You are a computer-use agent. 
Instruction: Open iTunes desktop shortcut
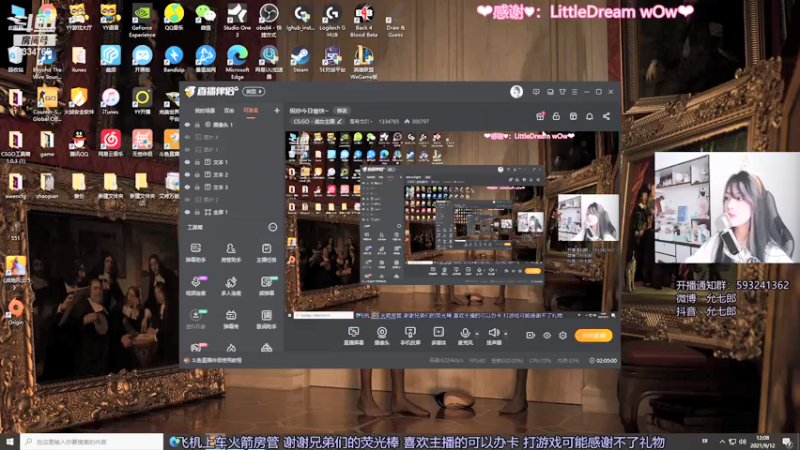[110, 101]
